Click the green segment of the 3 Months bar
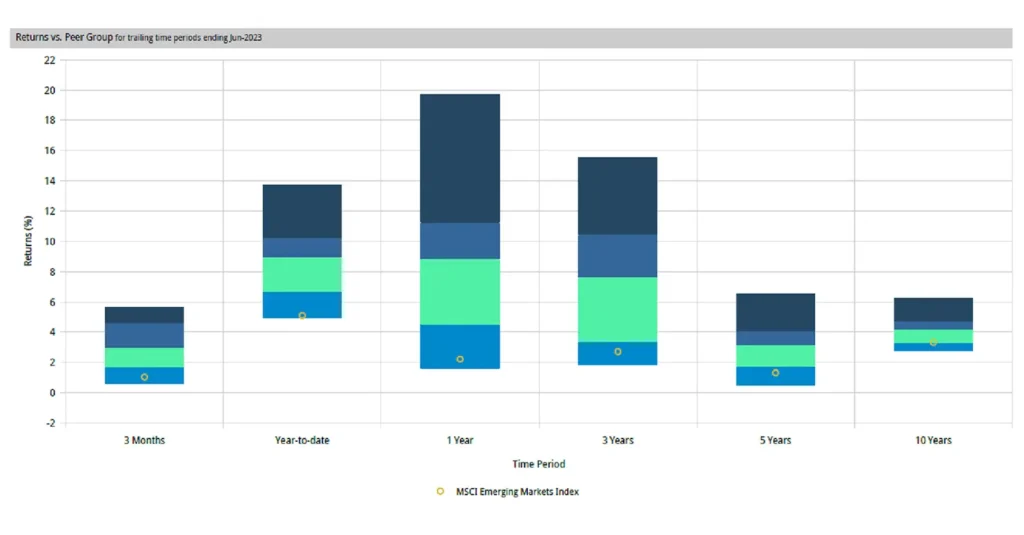The width and height of the screenshot is (1024, 535). (x=144, y=357)
